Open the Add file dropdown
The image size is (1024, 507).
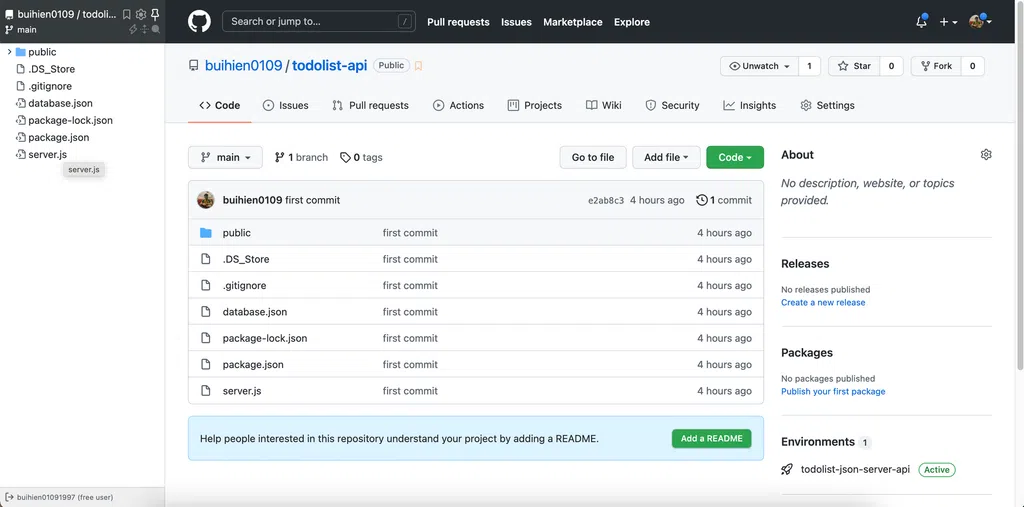coord(666,157)
